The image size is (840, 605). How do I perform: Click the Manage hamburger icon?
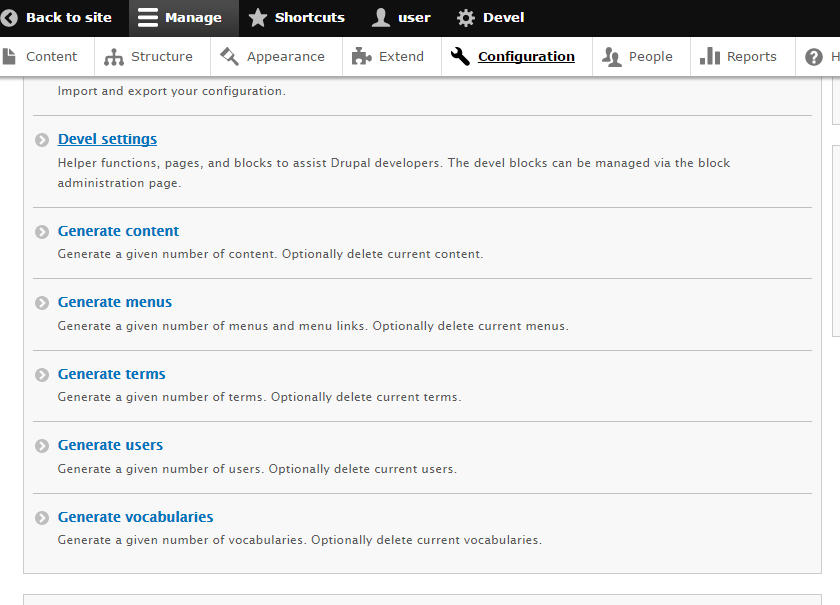147,18
